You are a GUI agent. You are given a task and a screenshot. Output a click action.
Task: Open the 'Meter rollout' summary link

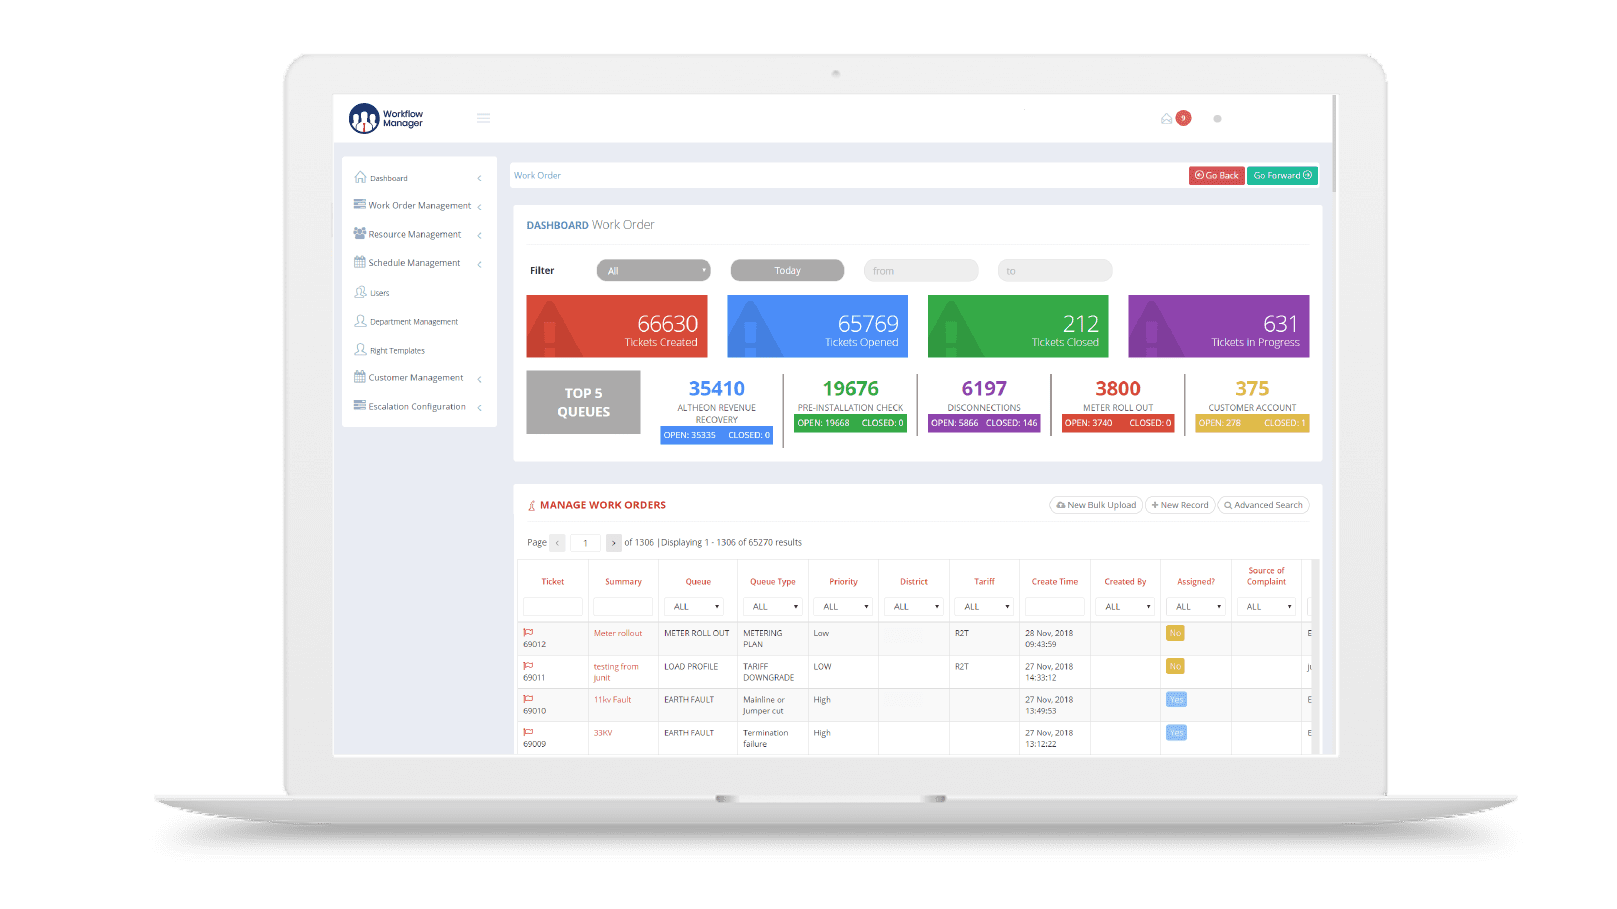pos(618,633)
